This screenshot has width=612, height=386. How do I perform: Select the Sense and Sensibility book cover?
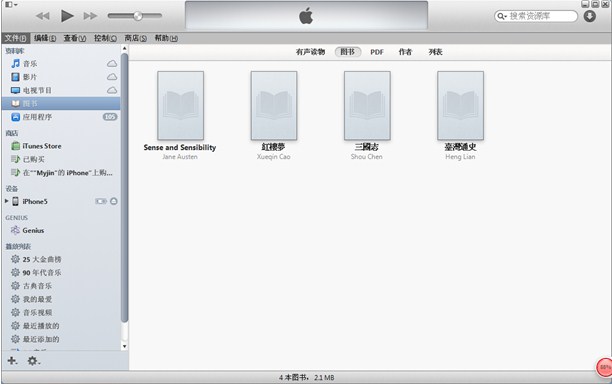pyautogui.click(x=180, y=105)
